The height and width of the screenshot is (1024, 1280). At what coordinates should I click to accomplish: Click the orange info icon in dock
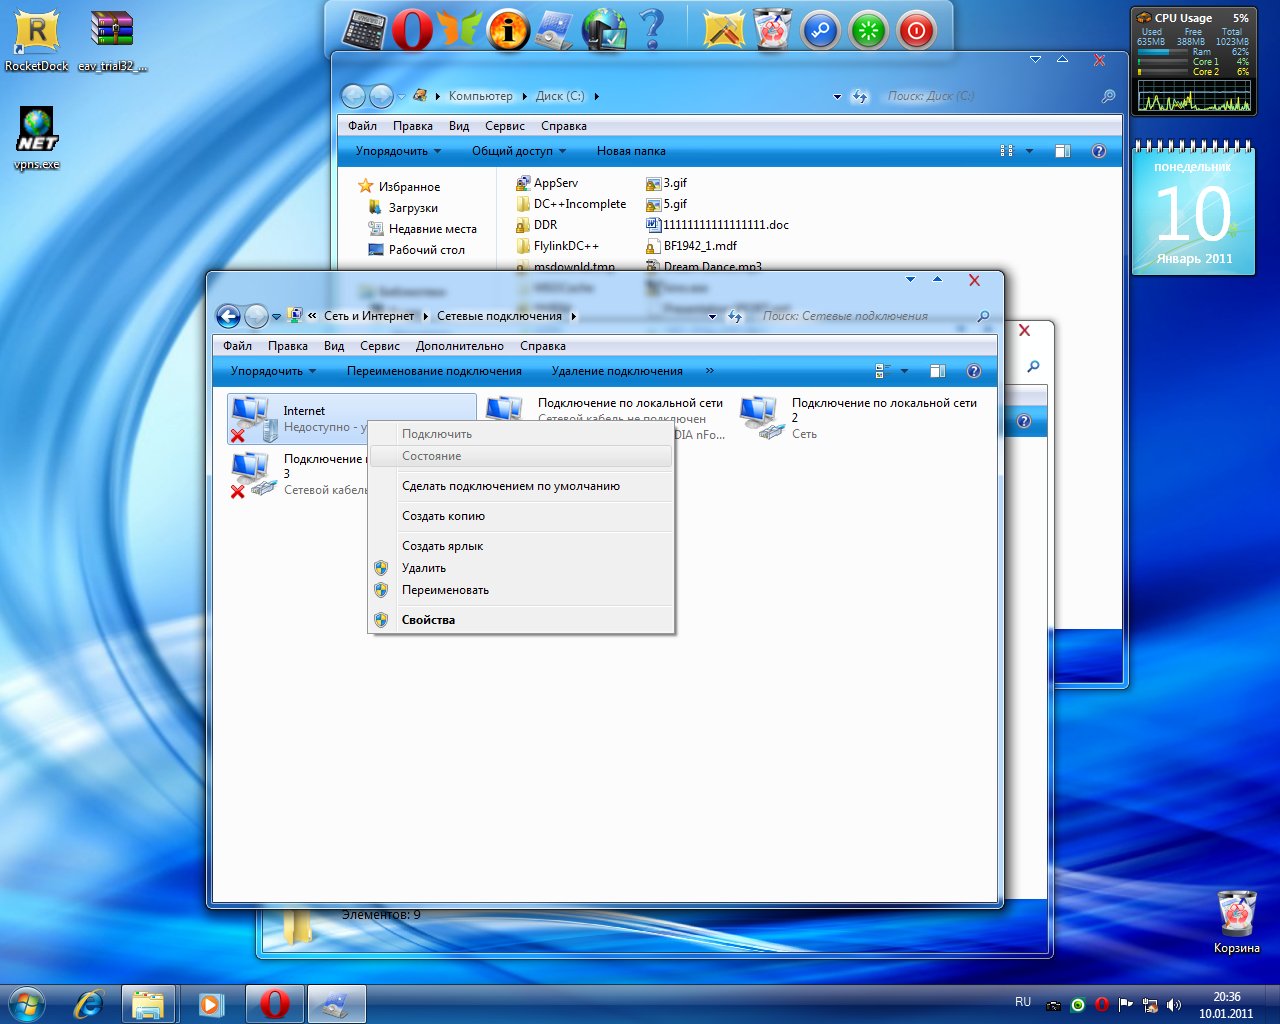508,30
